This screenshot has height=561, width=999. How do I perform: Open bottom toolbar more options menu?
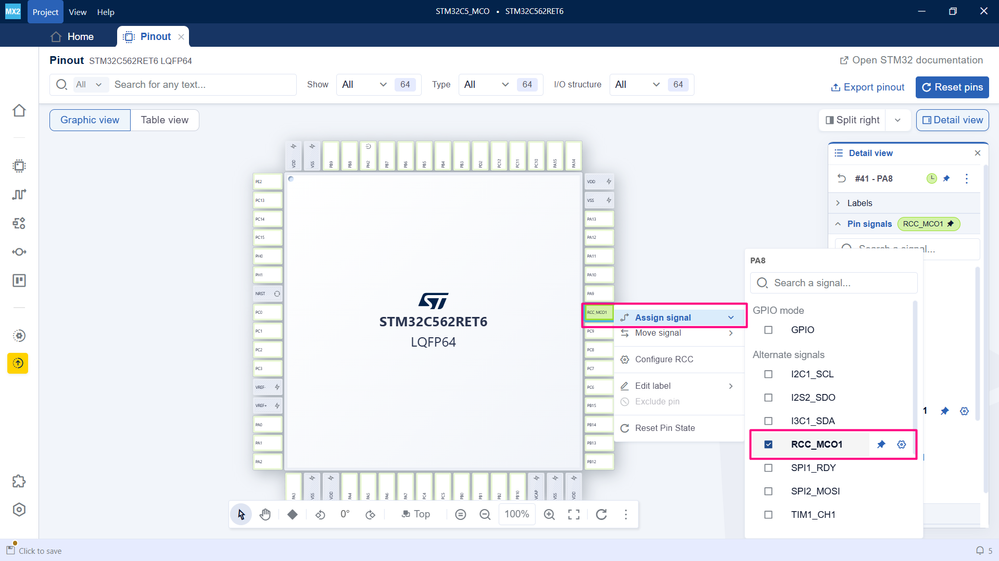pos(626,515)
